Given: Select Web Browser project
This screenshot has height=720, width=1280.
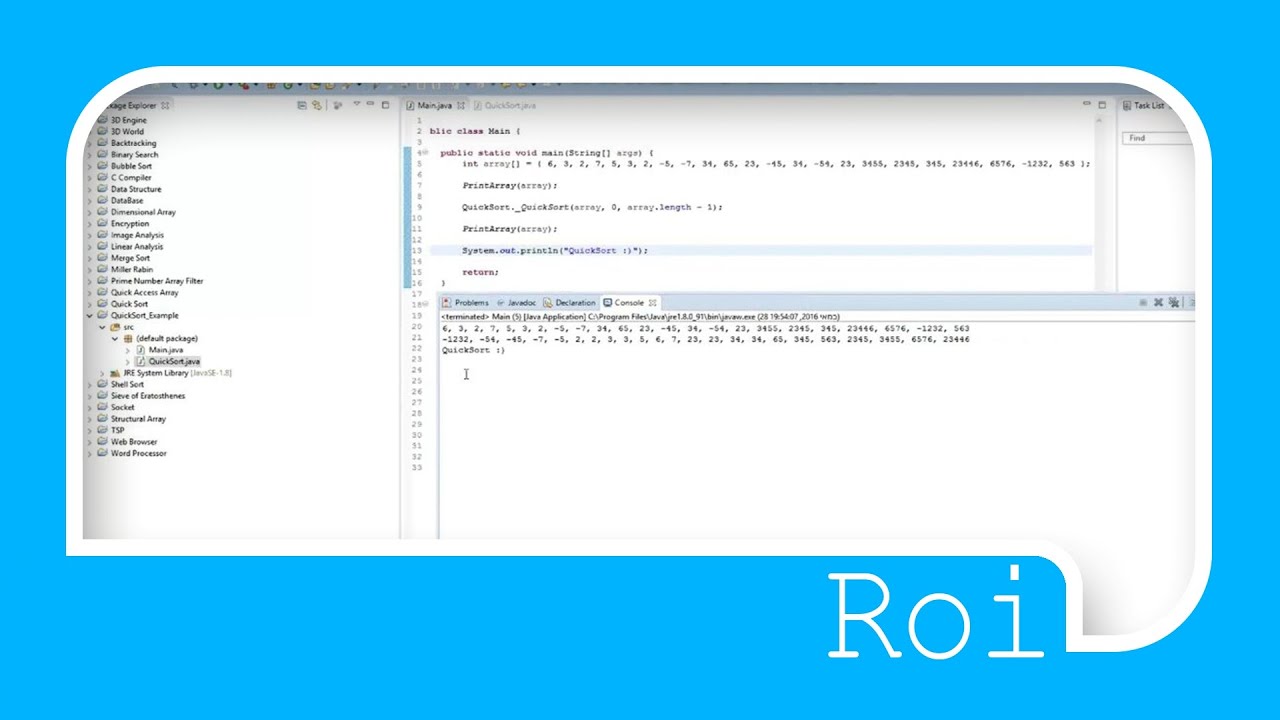Looking at the screenshot, I should [134, 442].
